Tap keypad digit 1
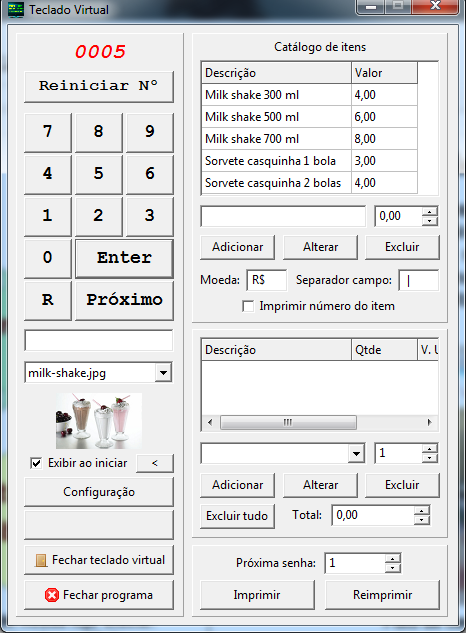The image size is (466, 633). [48, 216]
